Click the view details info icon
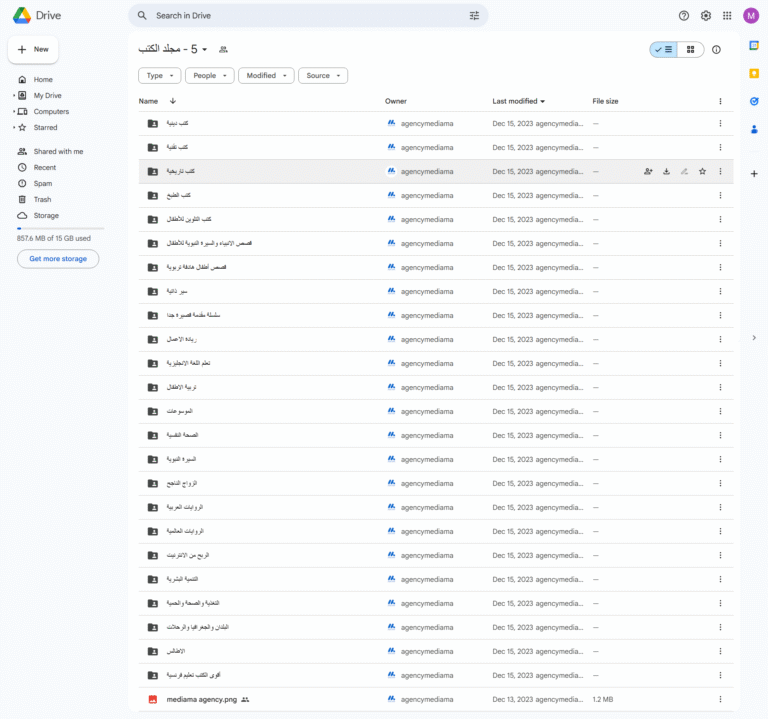The height and width of the screenshot is (719, 768). (716, 49)
